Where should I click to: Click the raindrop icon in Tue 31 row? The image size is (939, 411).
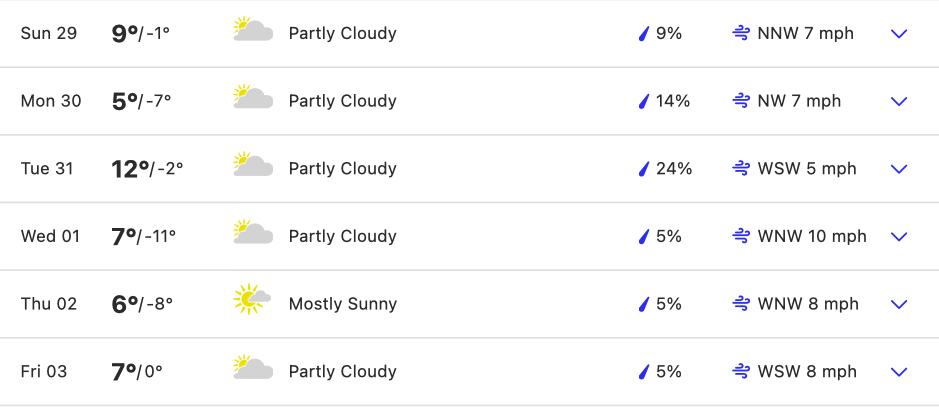pyautogui.click(x=644, y=169)
